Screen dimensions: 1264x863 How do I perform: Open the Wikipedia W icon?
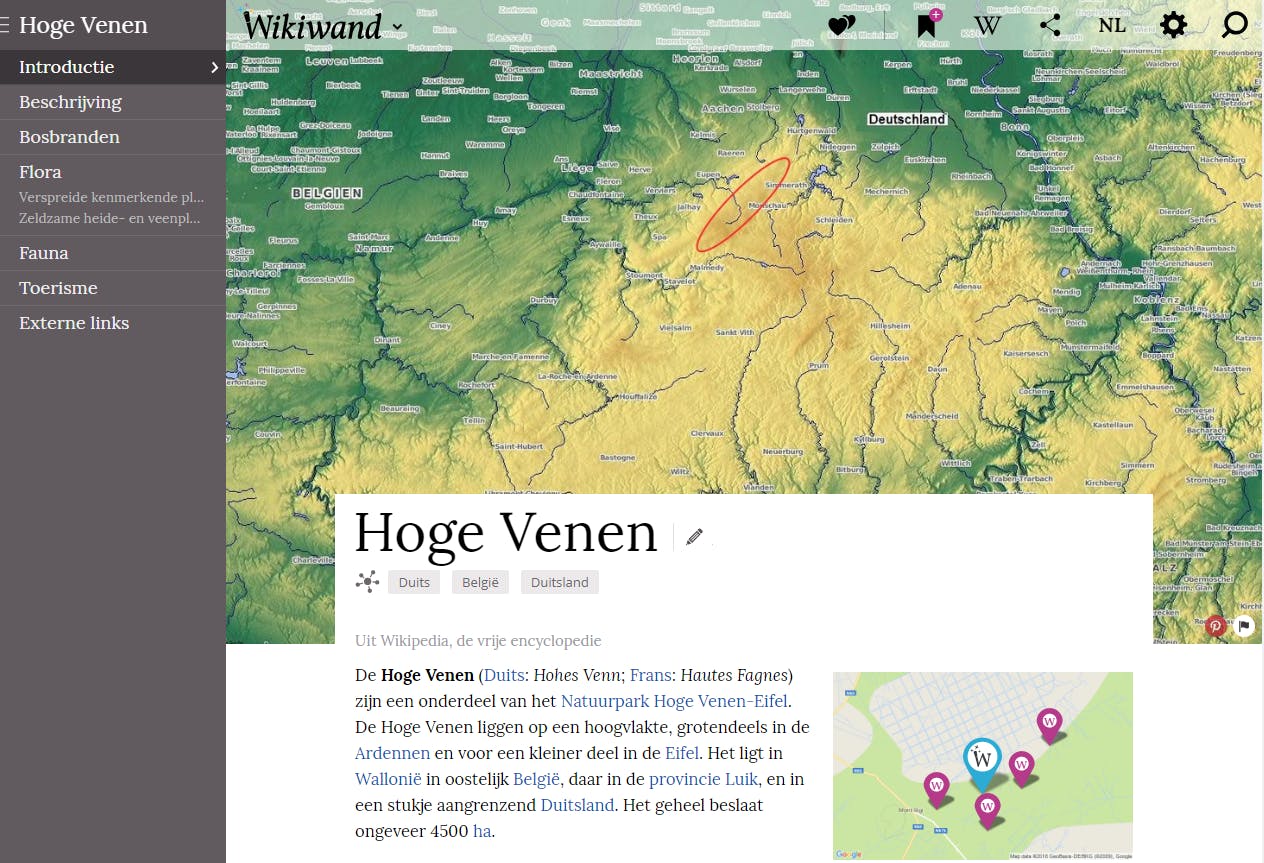(987, 25)
